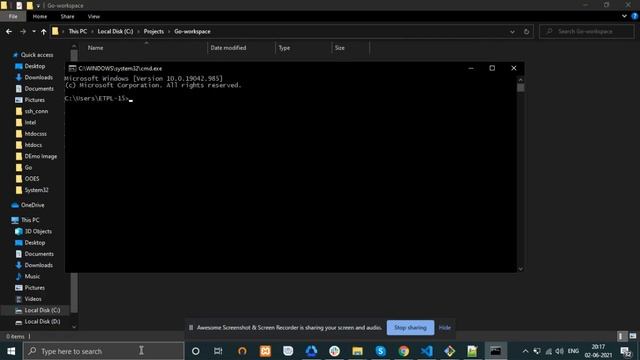The image size is (640, 360).
Task: Click Projects in the address breadcrumb
Action: (x=153, y=31)
